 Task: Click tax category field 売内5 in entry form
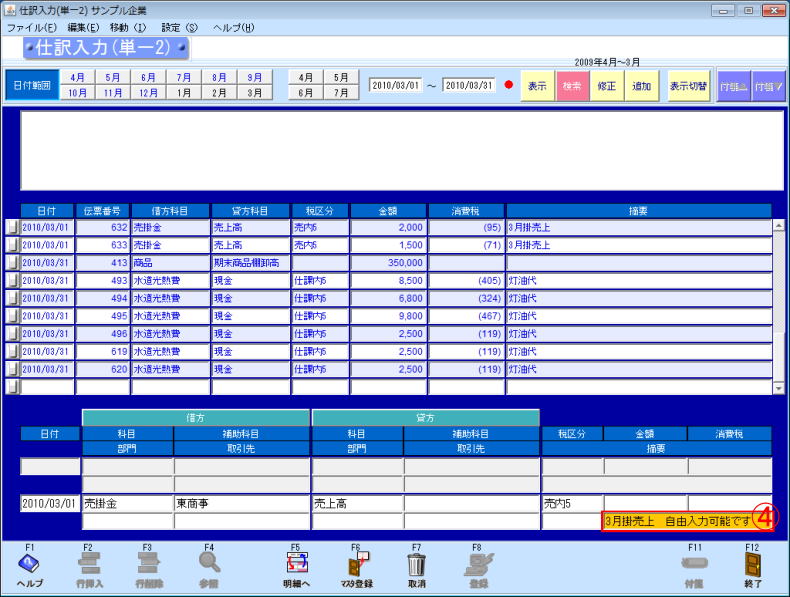pyautogui.click(x=572, y=503)
